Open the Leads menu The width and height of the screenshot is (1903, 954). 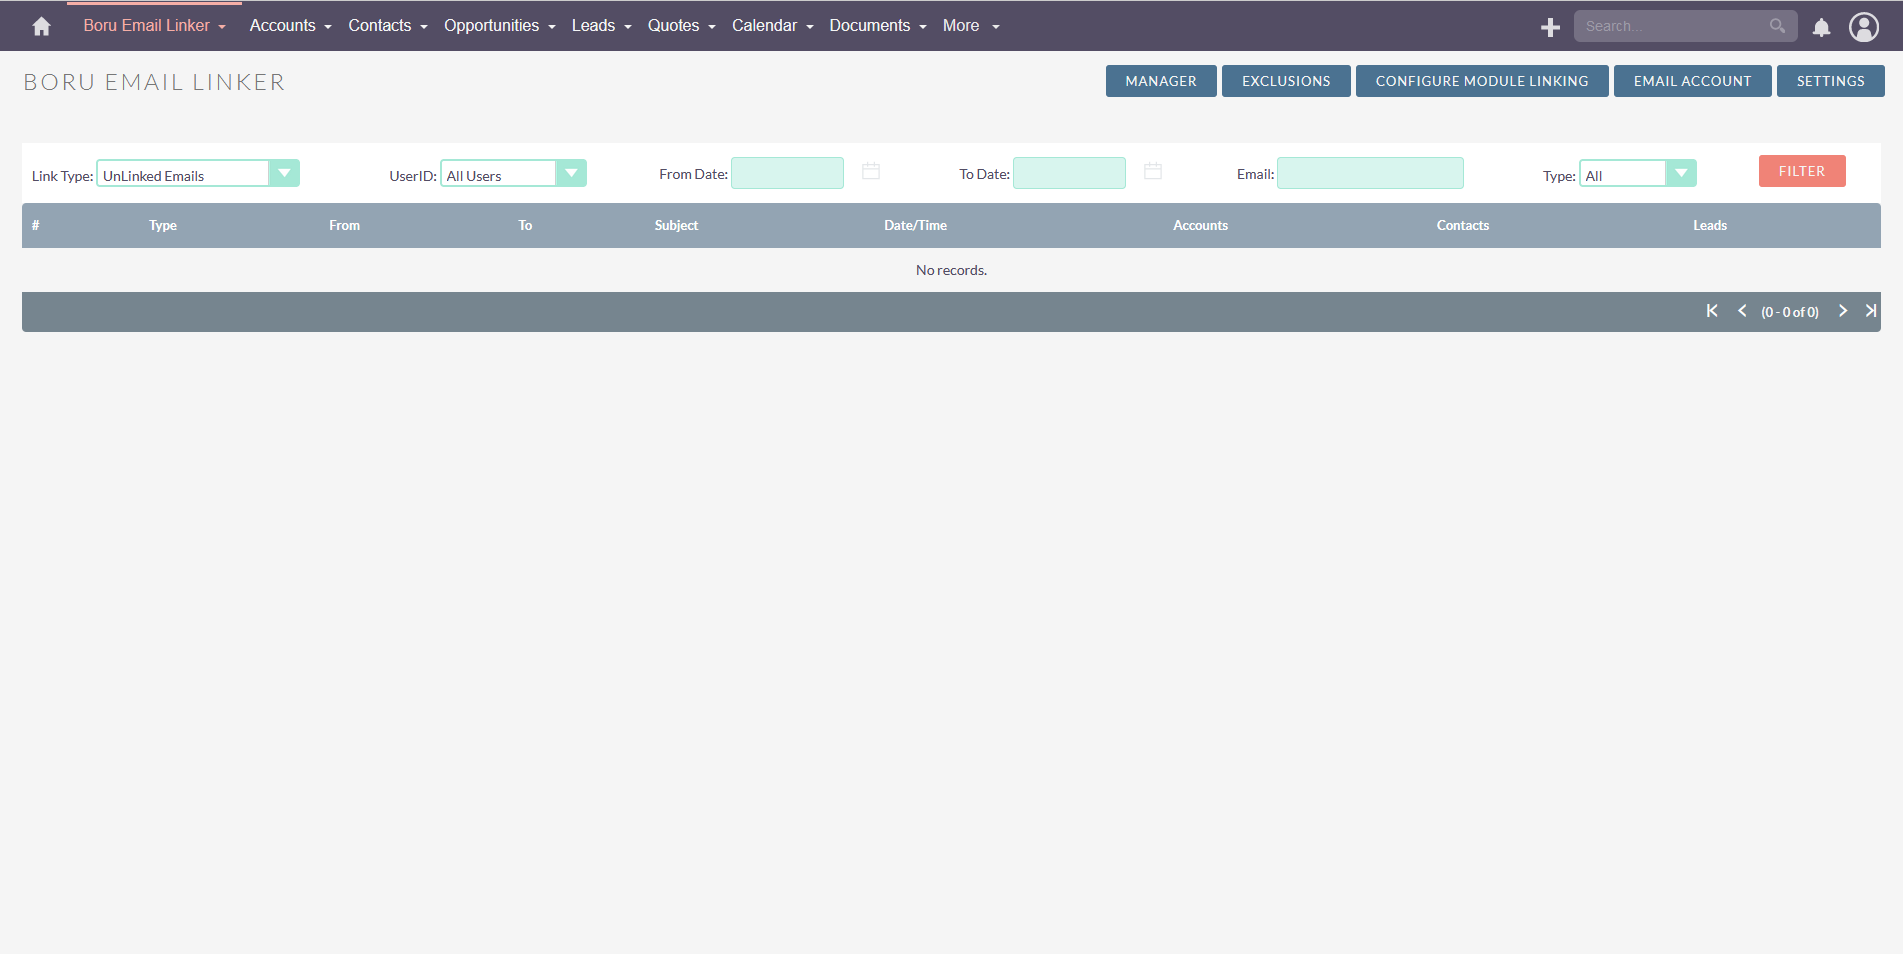click(593, 25)
